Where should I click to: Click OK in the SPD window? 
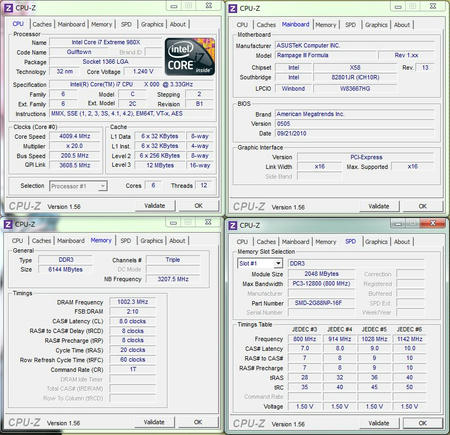tap(423, 423)
